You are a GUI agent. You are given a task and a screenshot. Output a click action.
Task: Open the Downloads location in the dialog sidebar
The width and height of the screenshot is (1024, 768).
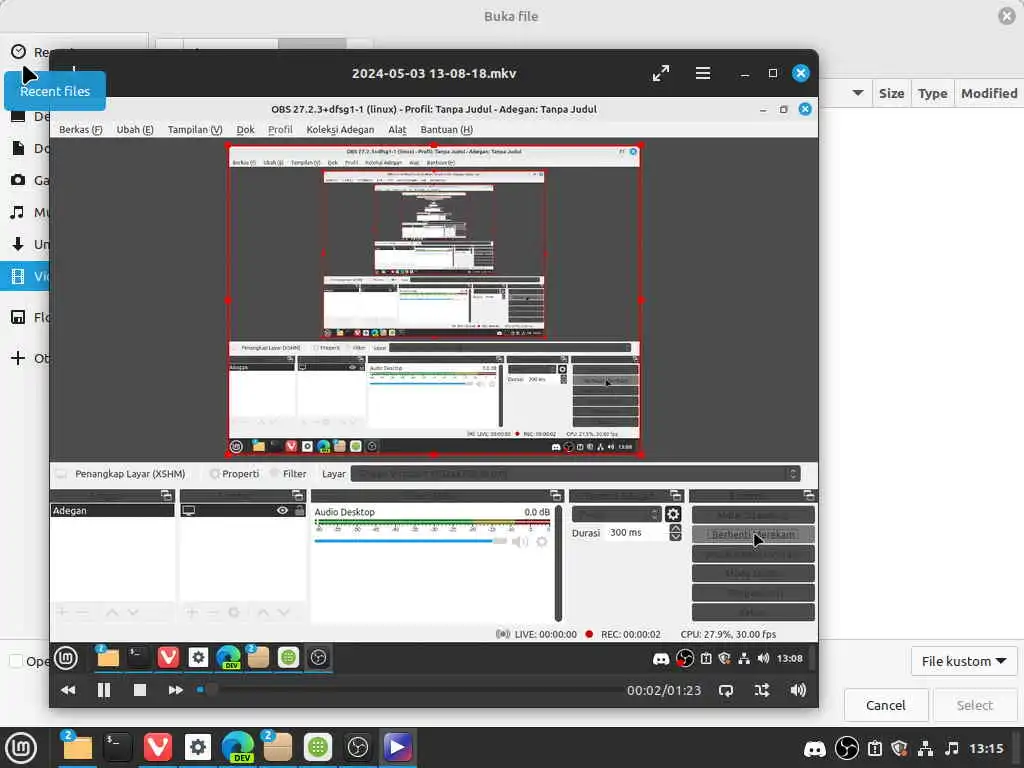point(29,244)
